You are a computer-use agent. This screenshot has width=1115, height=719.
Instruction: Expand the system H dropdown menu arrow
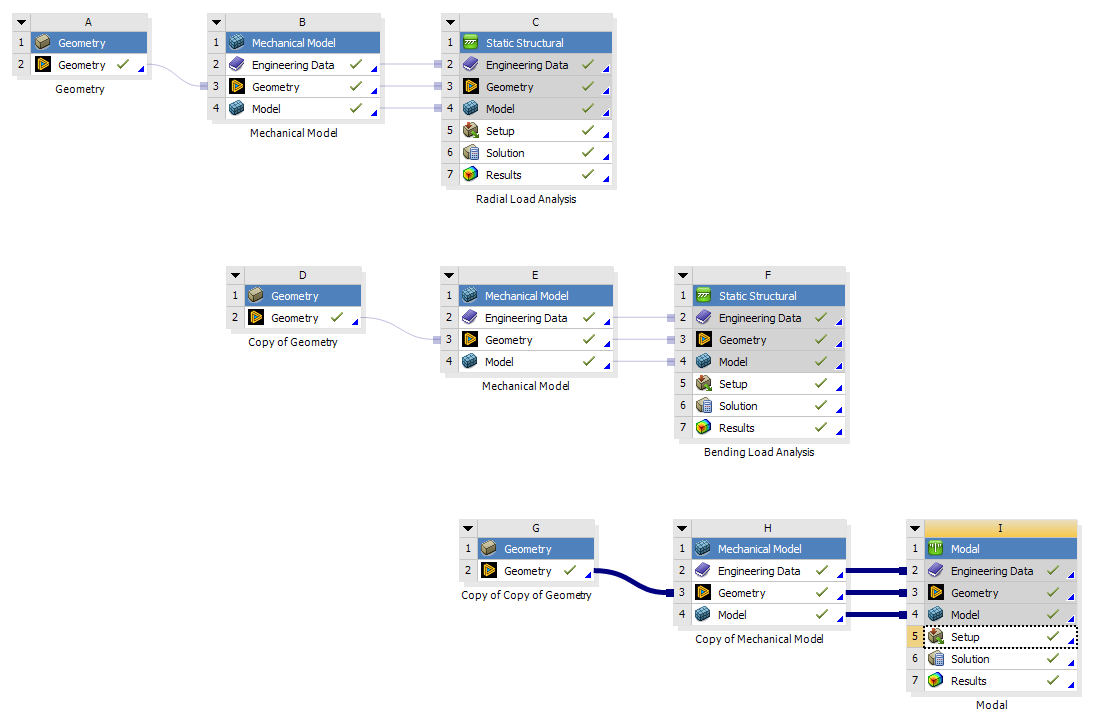(682, 528)
